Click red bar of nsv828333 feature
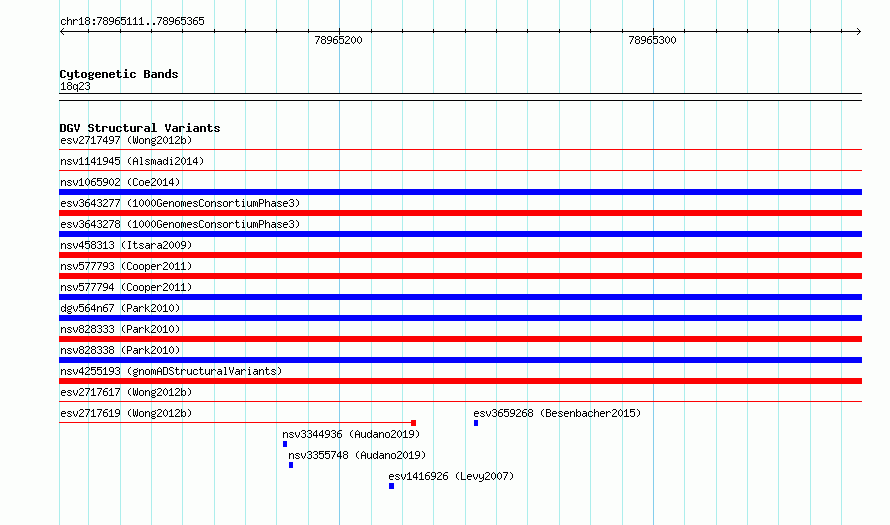Image resolution: width=890 pixels, height=525 pixels. (x=460, y=339)
